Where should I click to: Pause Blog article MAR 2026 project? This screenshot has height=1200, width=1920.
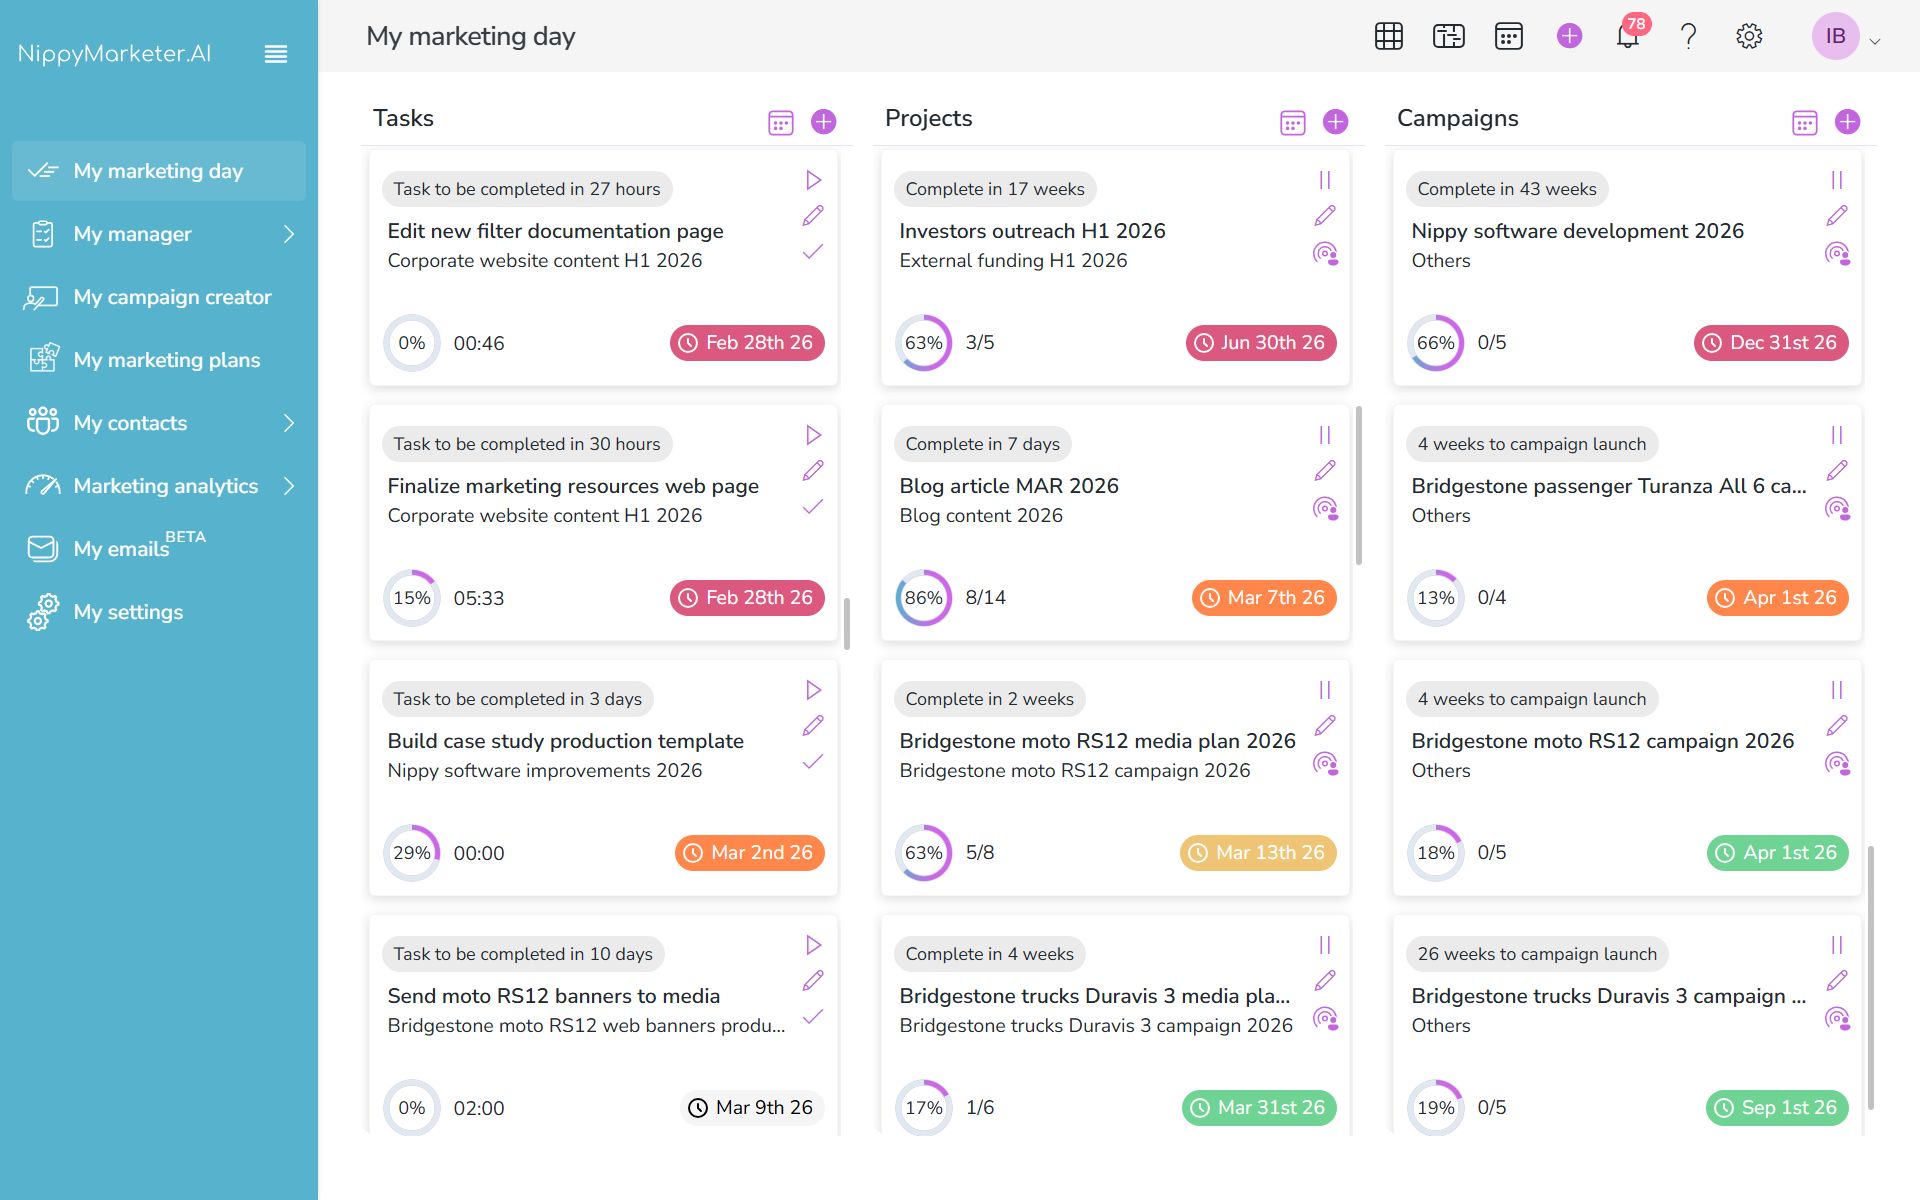click(x=1325, y=435)
